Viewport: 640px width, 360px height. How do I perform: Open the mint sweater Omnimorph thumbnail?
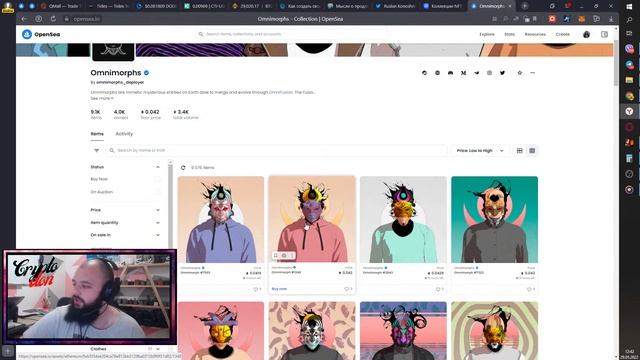click(403, 220)
